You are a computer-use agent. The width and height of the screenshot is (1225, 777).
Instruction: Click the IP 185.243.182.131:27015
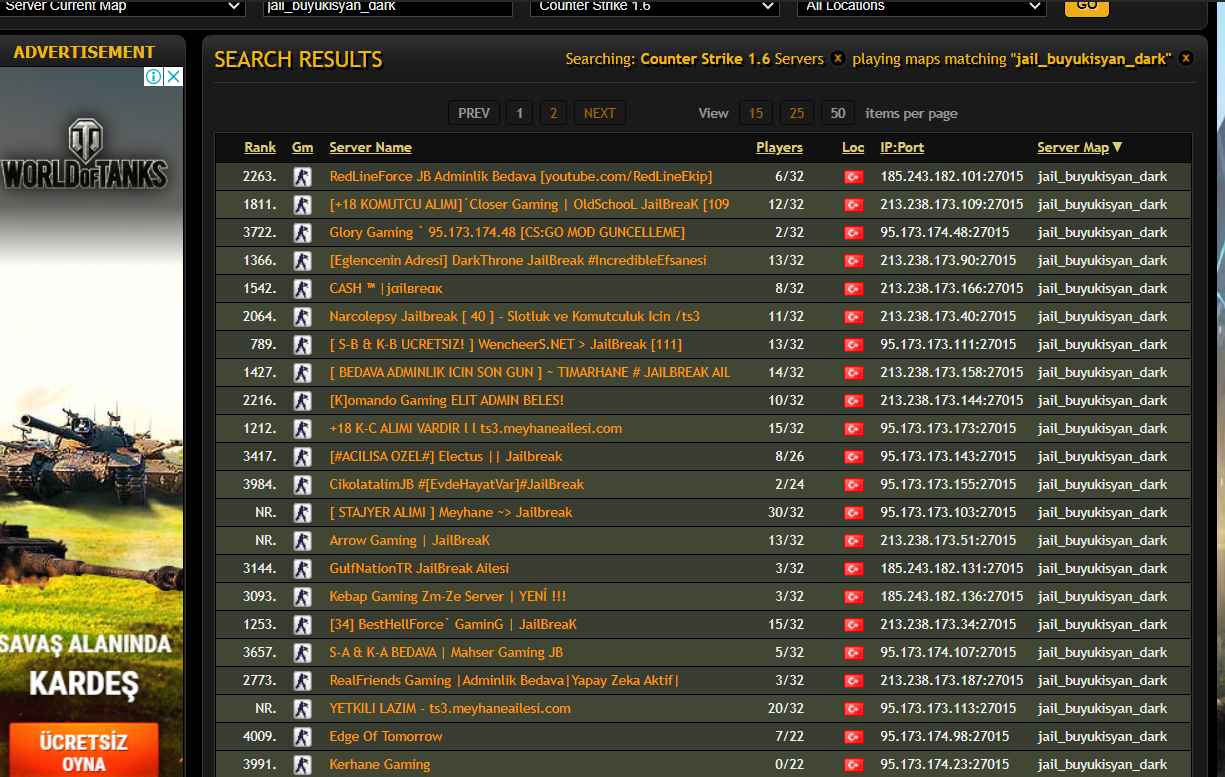[x=951, y=568]
